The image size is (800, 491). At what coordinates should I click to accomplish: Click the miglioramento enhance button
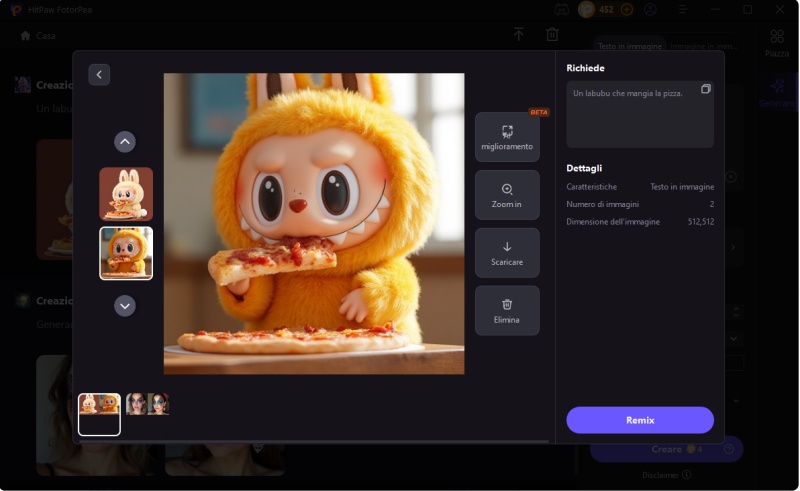tap(507, 137)
